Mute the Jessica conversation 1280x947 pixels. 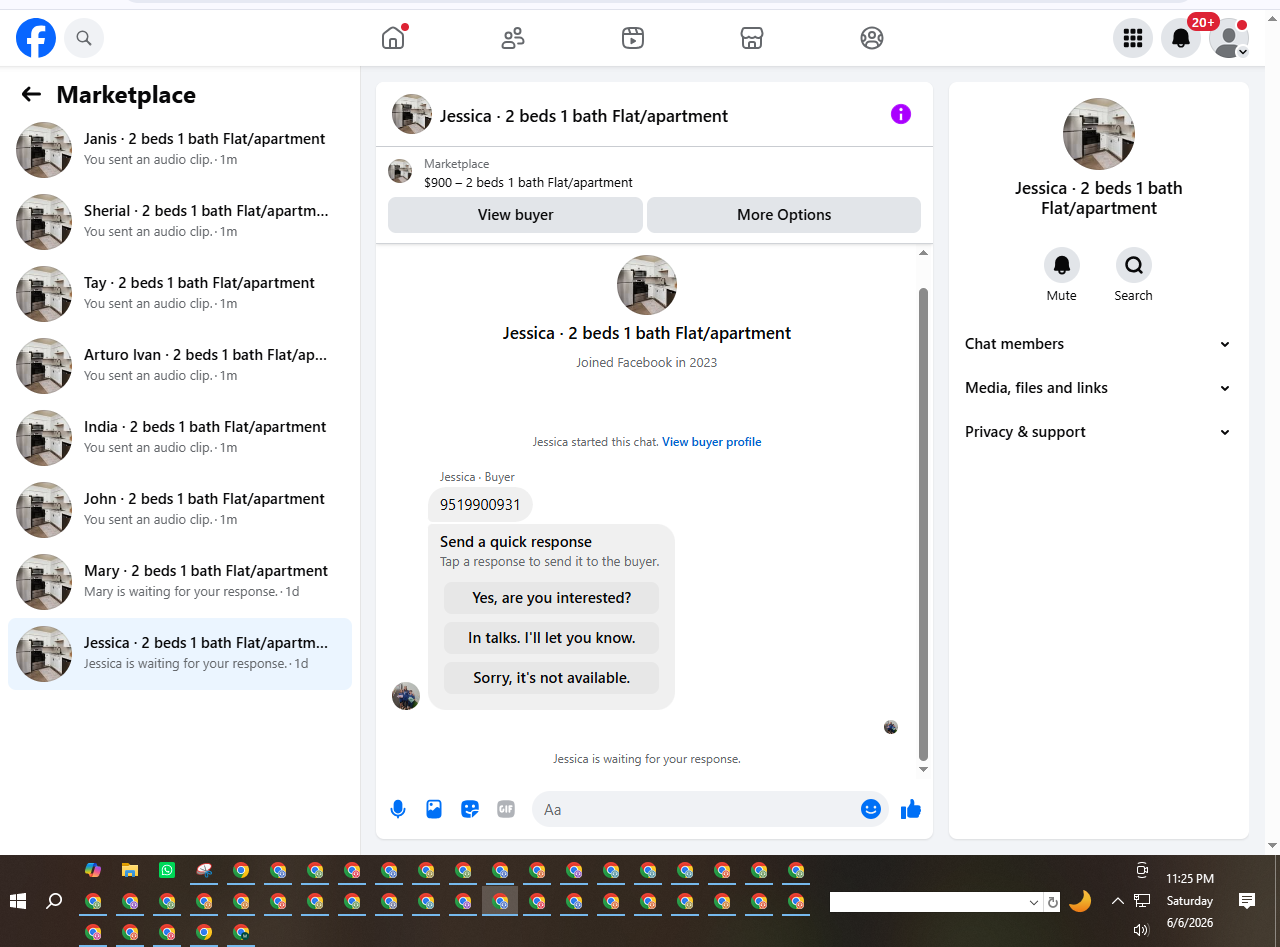[x=1062, y=265]
